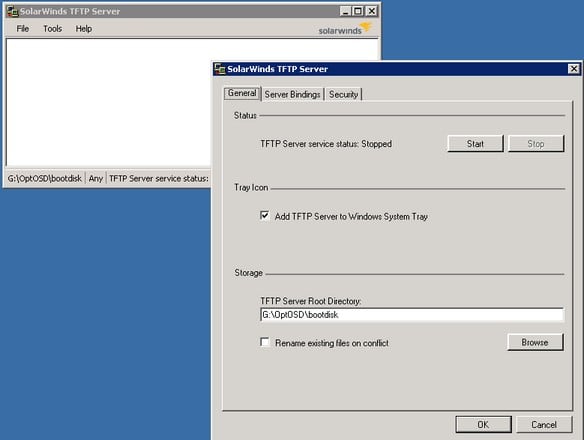Click the 'TFTP Server service status: Stopped' label
584x440 pixels.
tap(326, 144)
